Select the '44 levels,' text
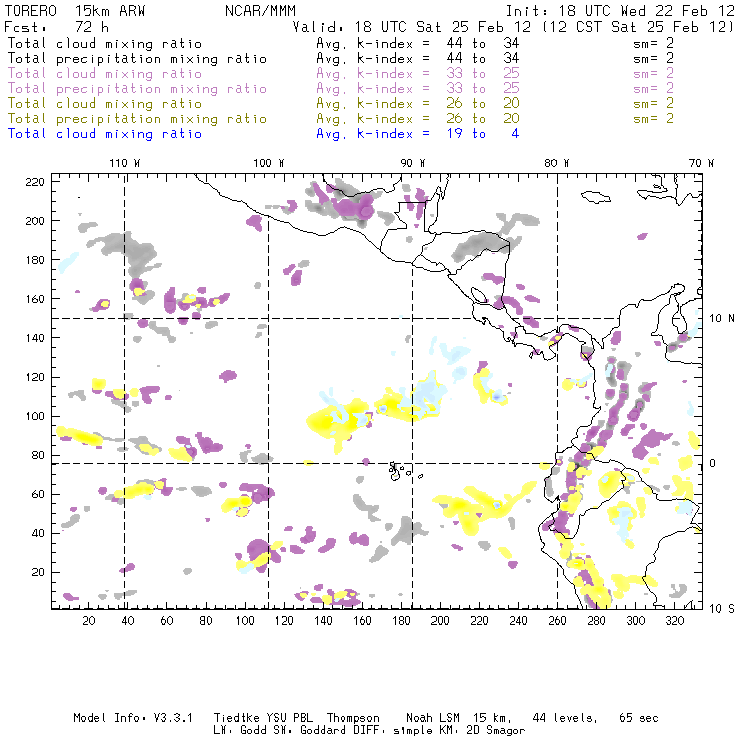The width and height of the screenshot is (740, 740). (x=565, y=718)
